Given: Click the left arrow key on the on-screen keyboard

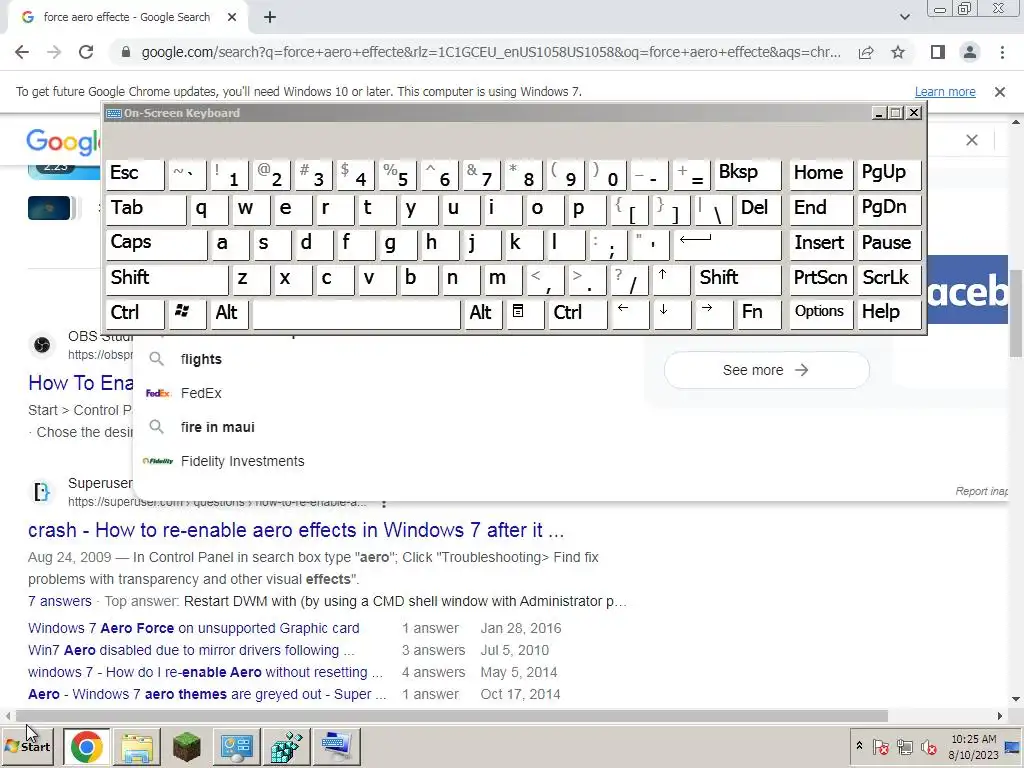Looking at the screenshot, I should [x=629, y=313].
